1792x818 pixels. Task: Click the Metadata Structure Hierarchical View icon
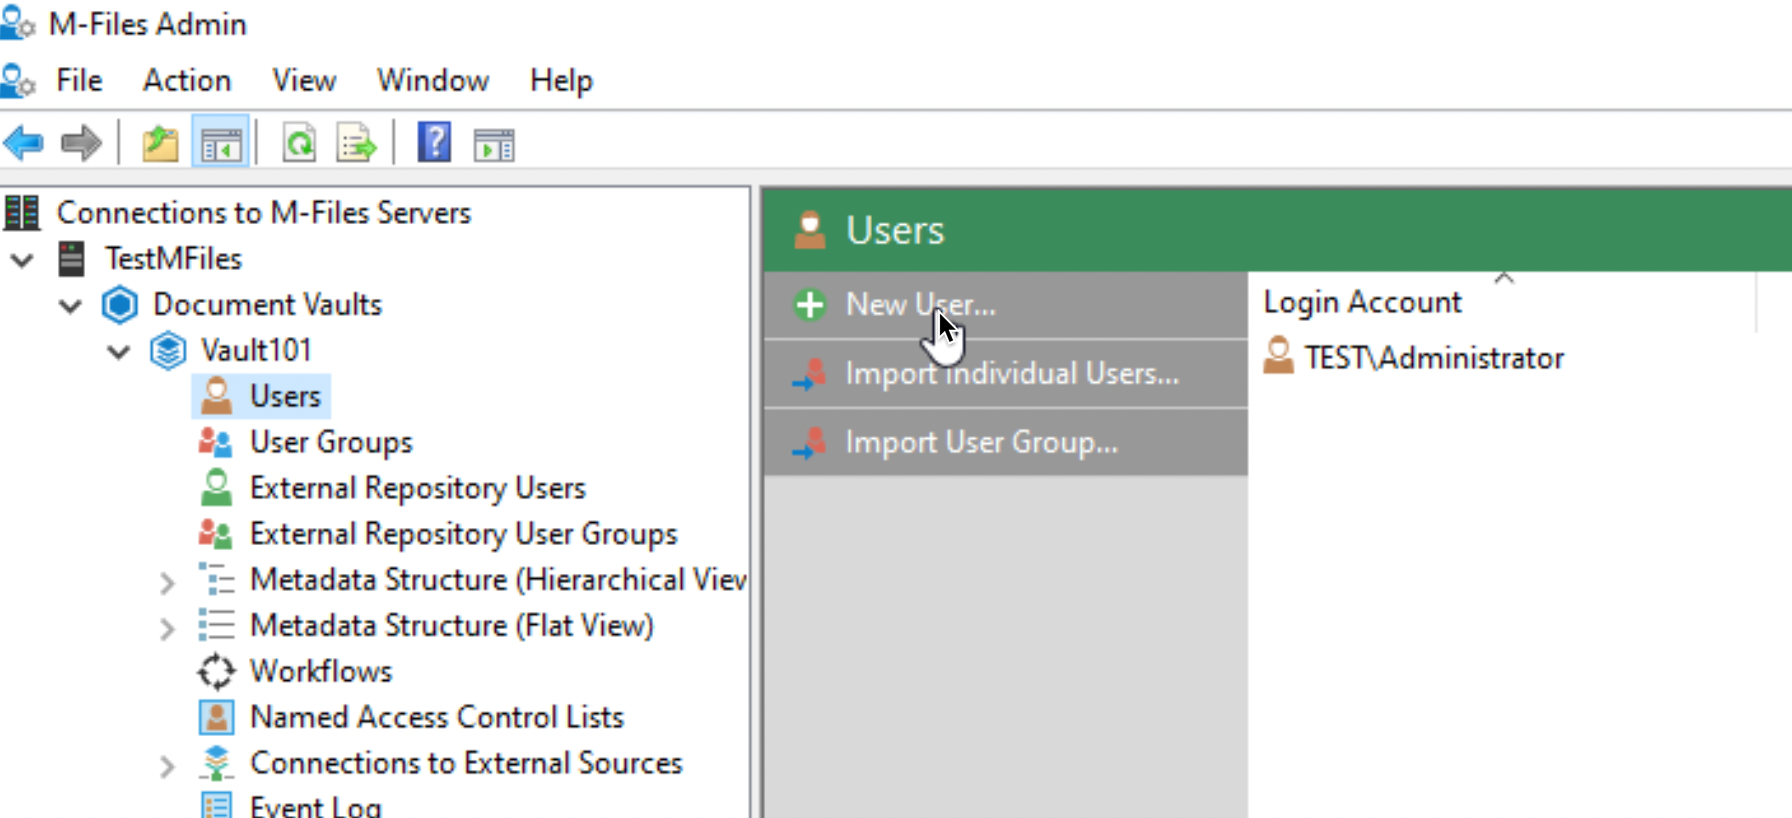[216, 580]
